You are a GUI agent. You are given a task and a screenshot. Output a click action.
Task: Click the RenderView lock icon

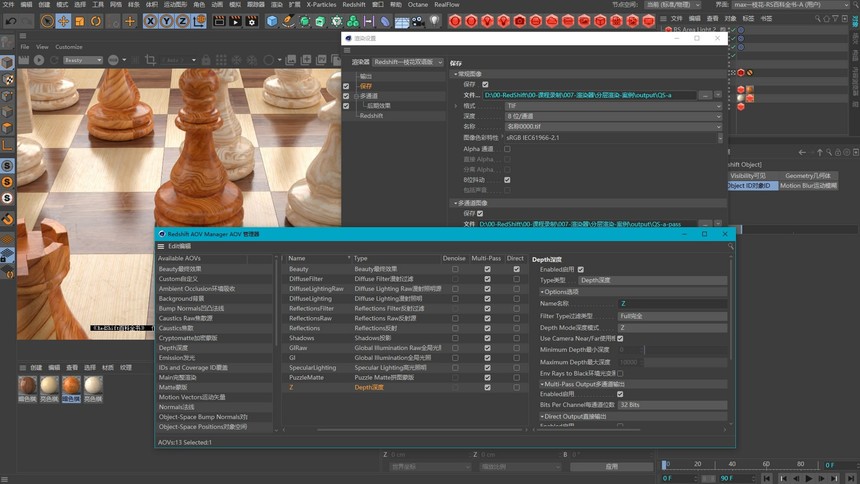(206, 60)
